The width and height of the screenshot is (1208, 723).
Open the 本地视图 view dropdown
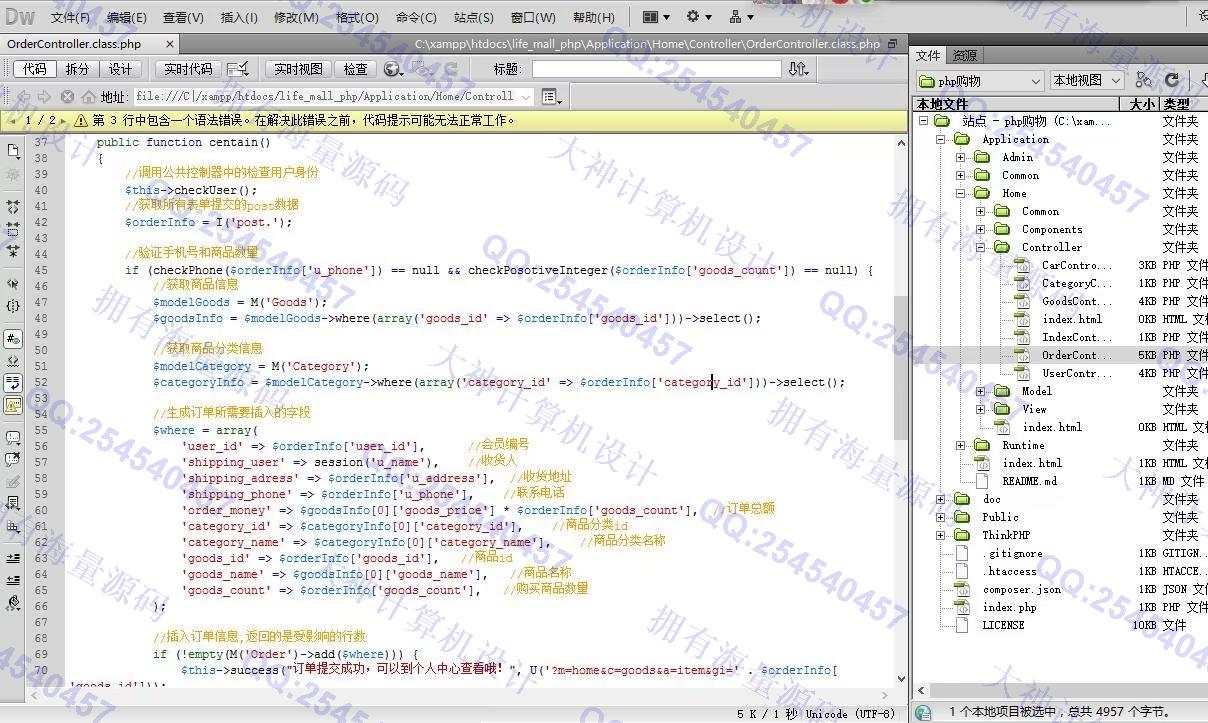click(1087, 80)
